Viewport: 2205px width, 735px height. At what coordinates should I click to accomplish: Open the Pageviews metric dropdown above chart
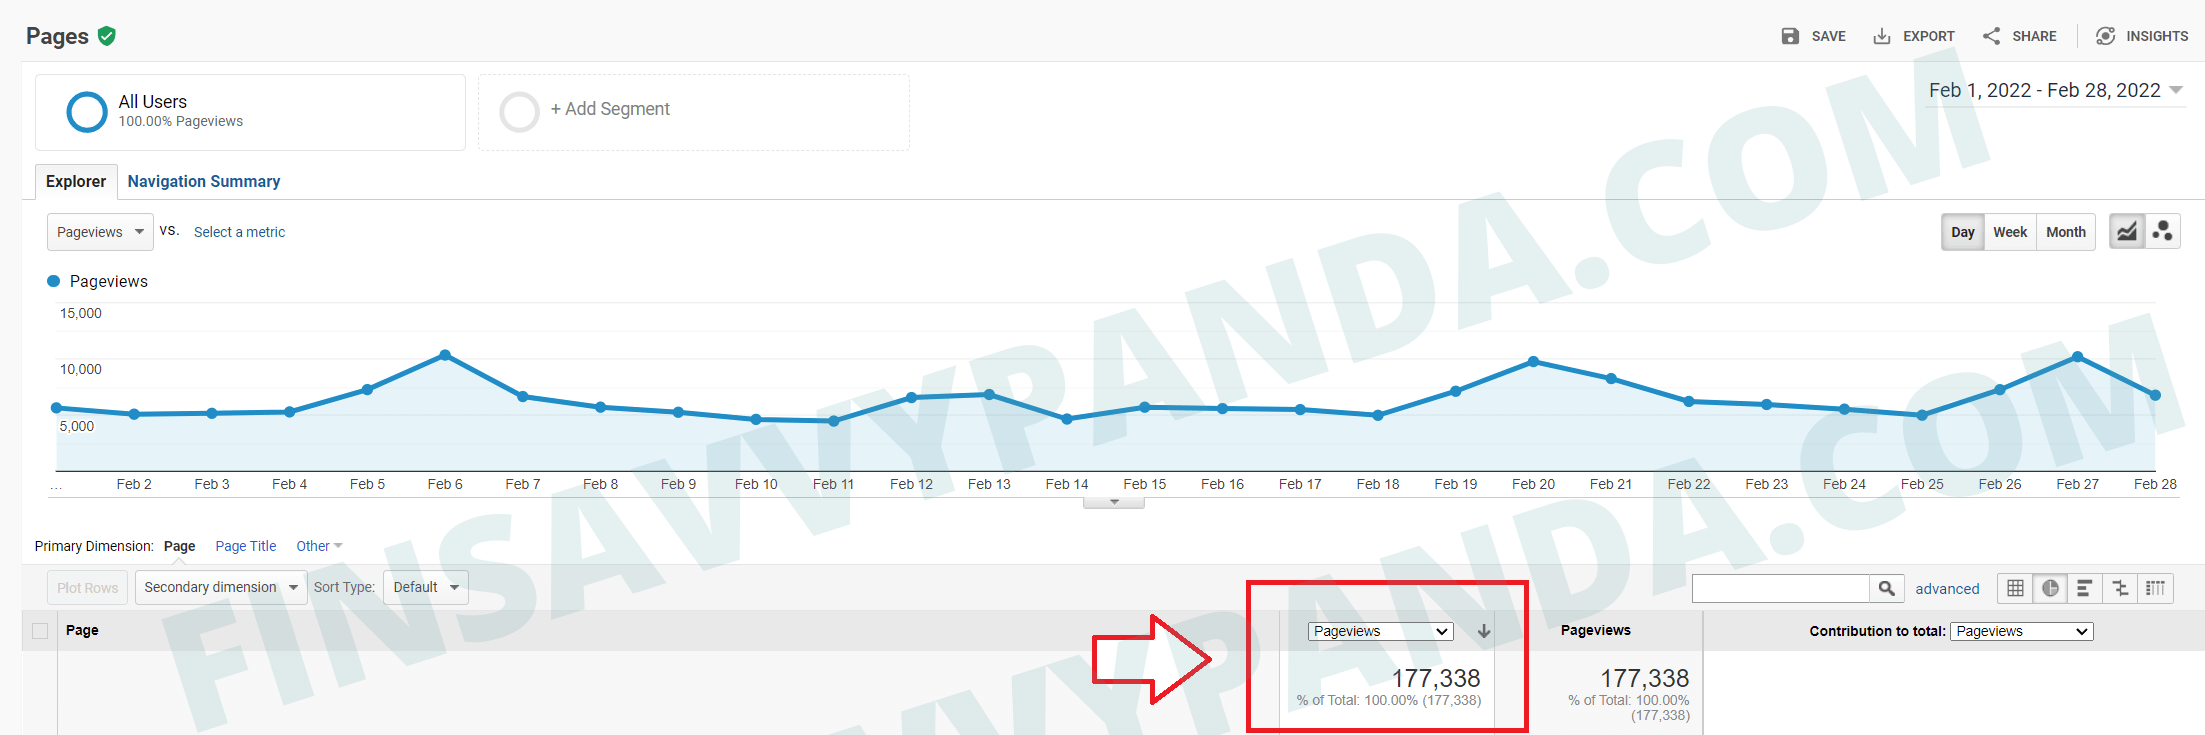coord(100,232)
